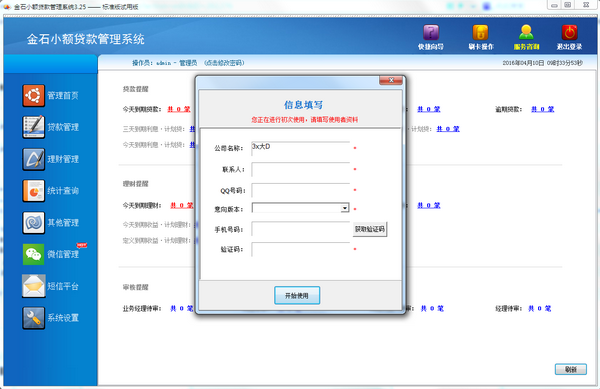Focus the 手机号码 input field
This screenshot has width=600, height=389.
tap(300, 229)
